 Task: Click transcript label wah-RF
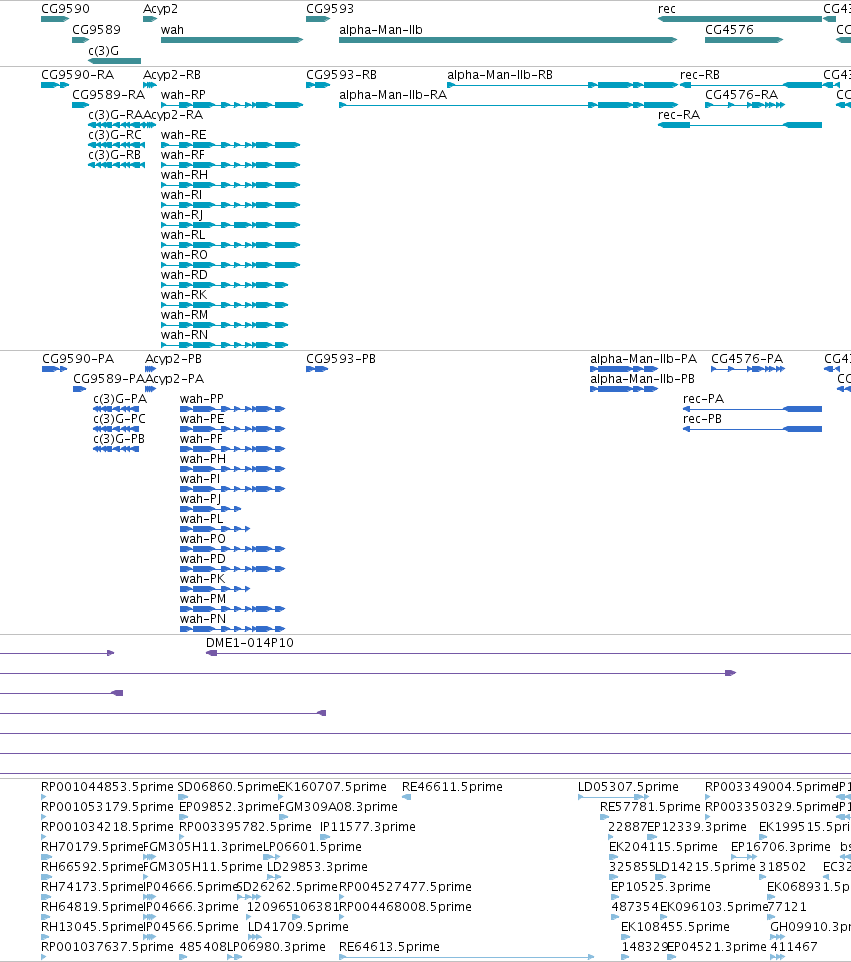coord(183,155)
